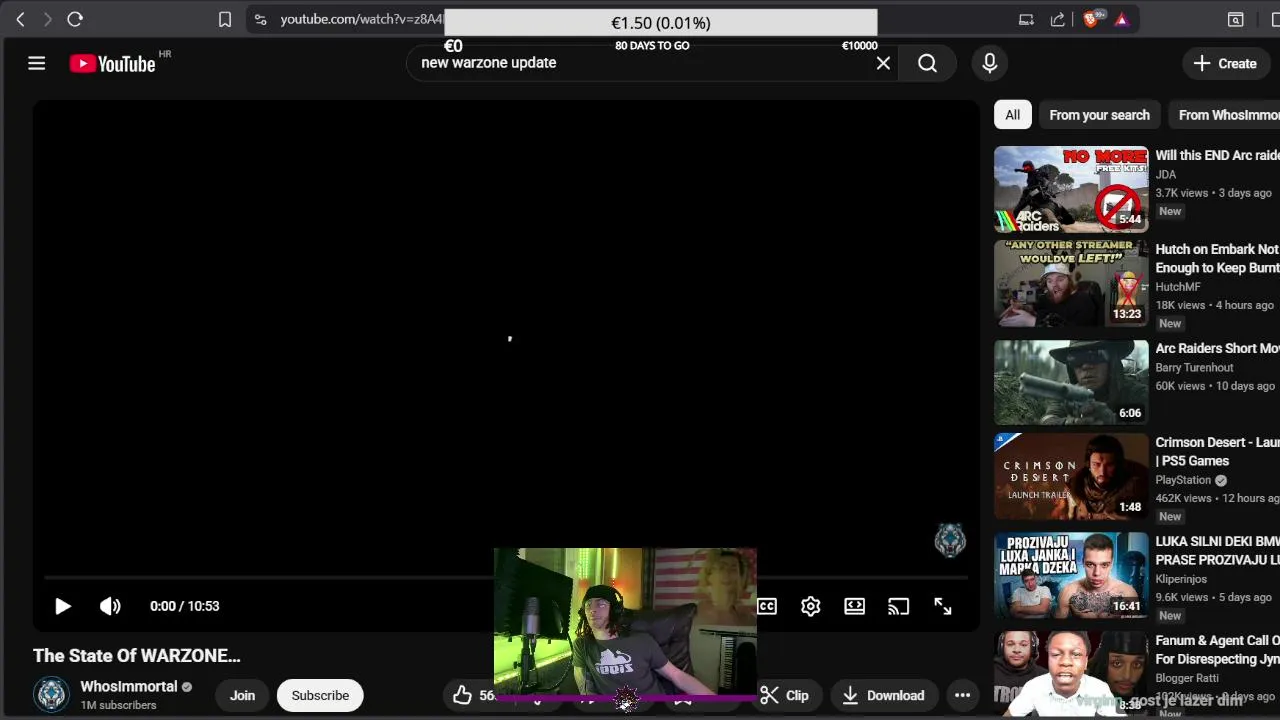Like the video with thumbs up
The width and height of the screenshot is (1280, 720).
tap(462, 695)
